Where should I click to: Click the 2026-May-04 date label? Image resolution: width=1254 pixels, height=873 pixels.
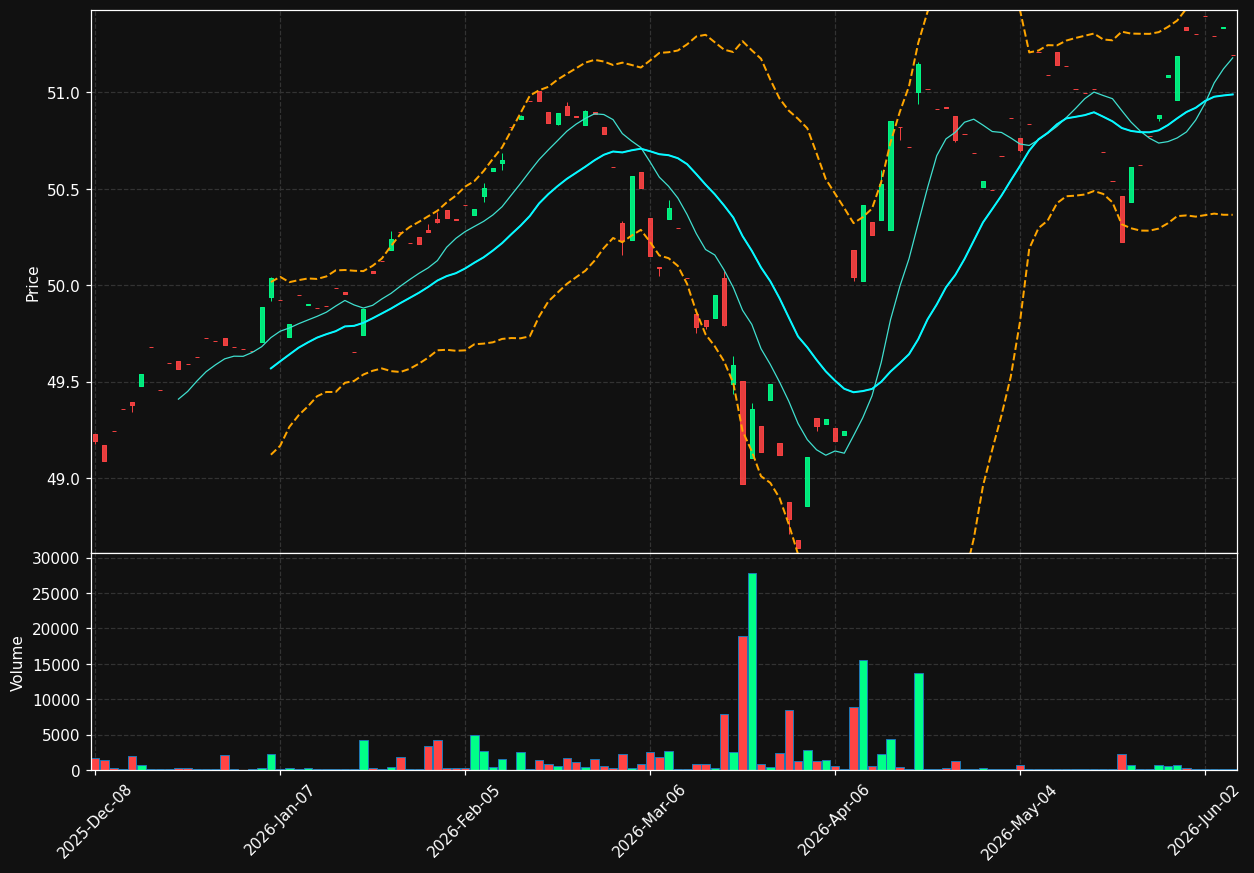(x=1019, y=821)
